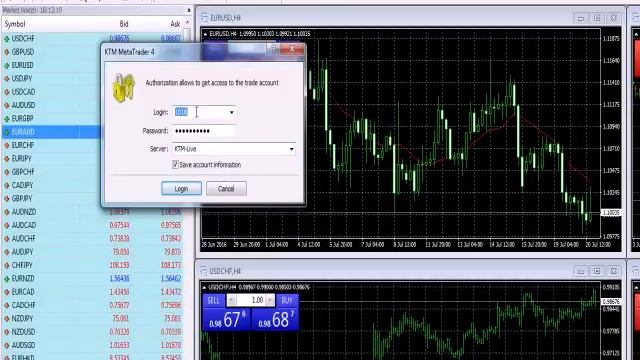
Task: Select EURUSD row in Market Watch
Action: [92, 65]
